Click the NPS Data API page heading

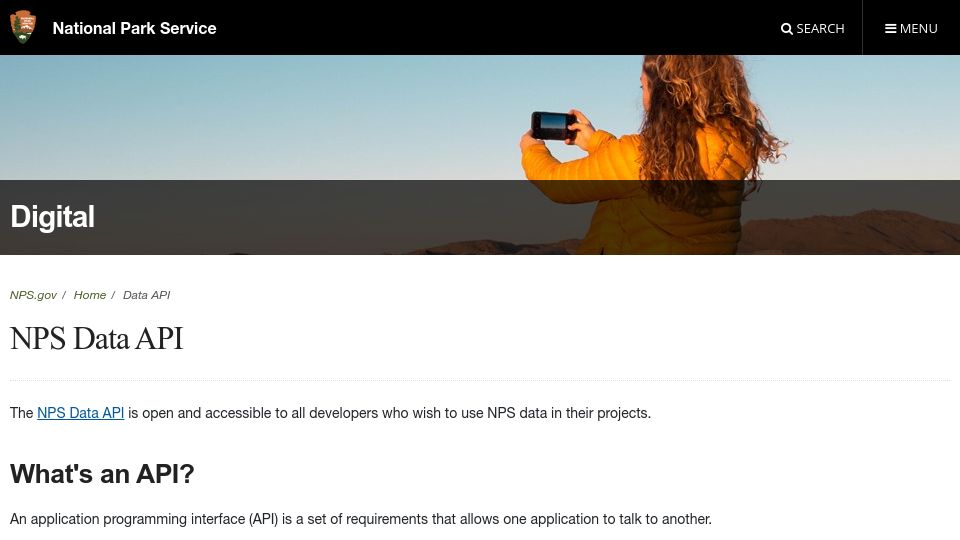point(97,339)
